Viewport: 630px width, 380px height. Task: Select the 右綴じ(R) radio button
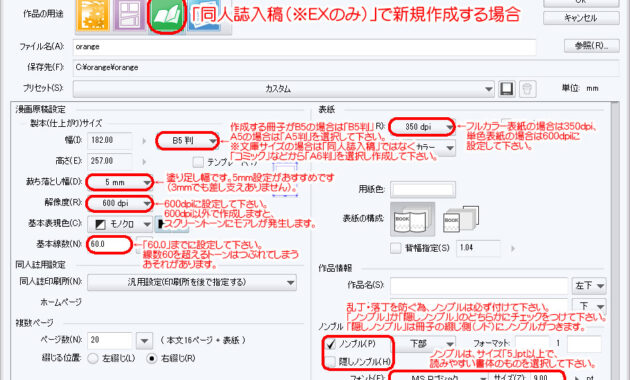(x=151, y=358)
